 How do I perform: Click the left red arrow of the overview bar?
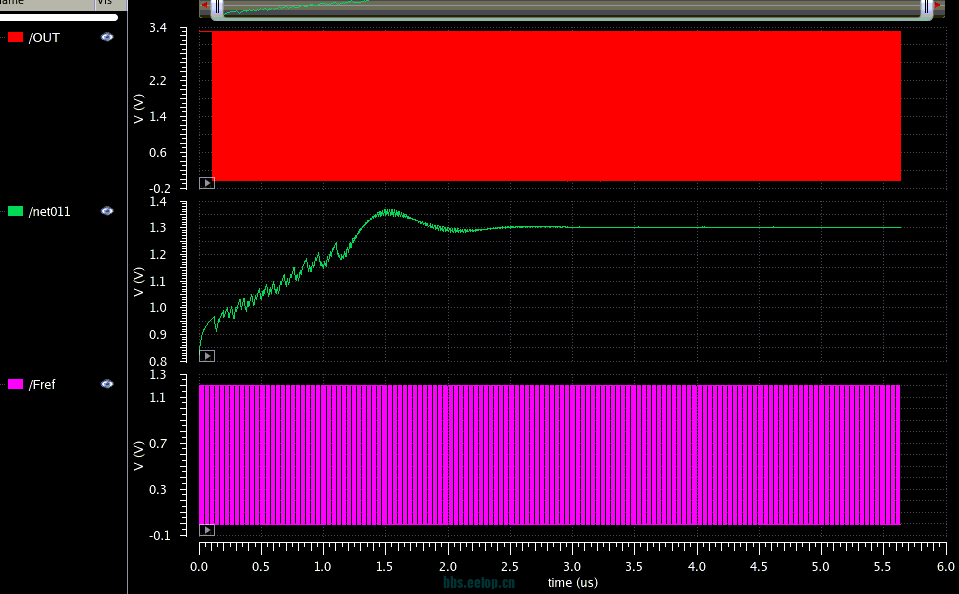[x=205, y=5]
